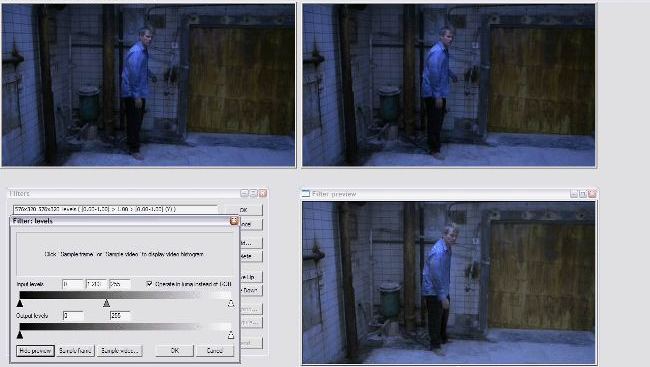Click the histogram display area

(x=125, y=253)
